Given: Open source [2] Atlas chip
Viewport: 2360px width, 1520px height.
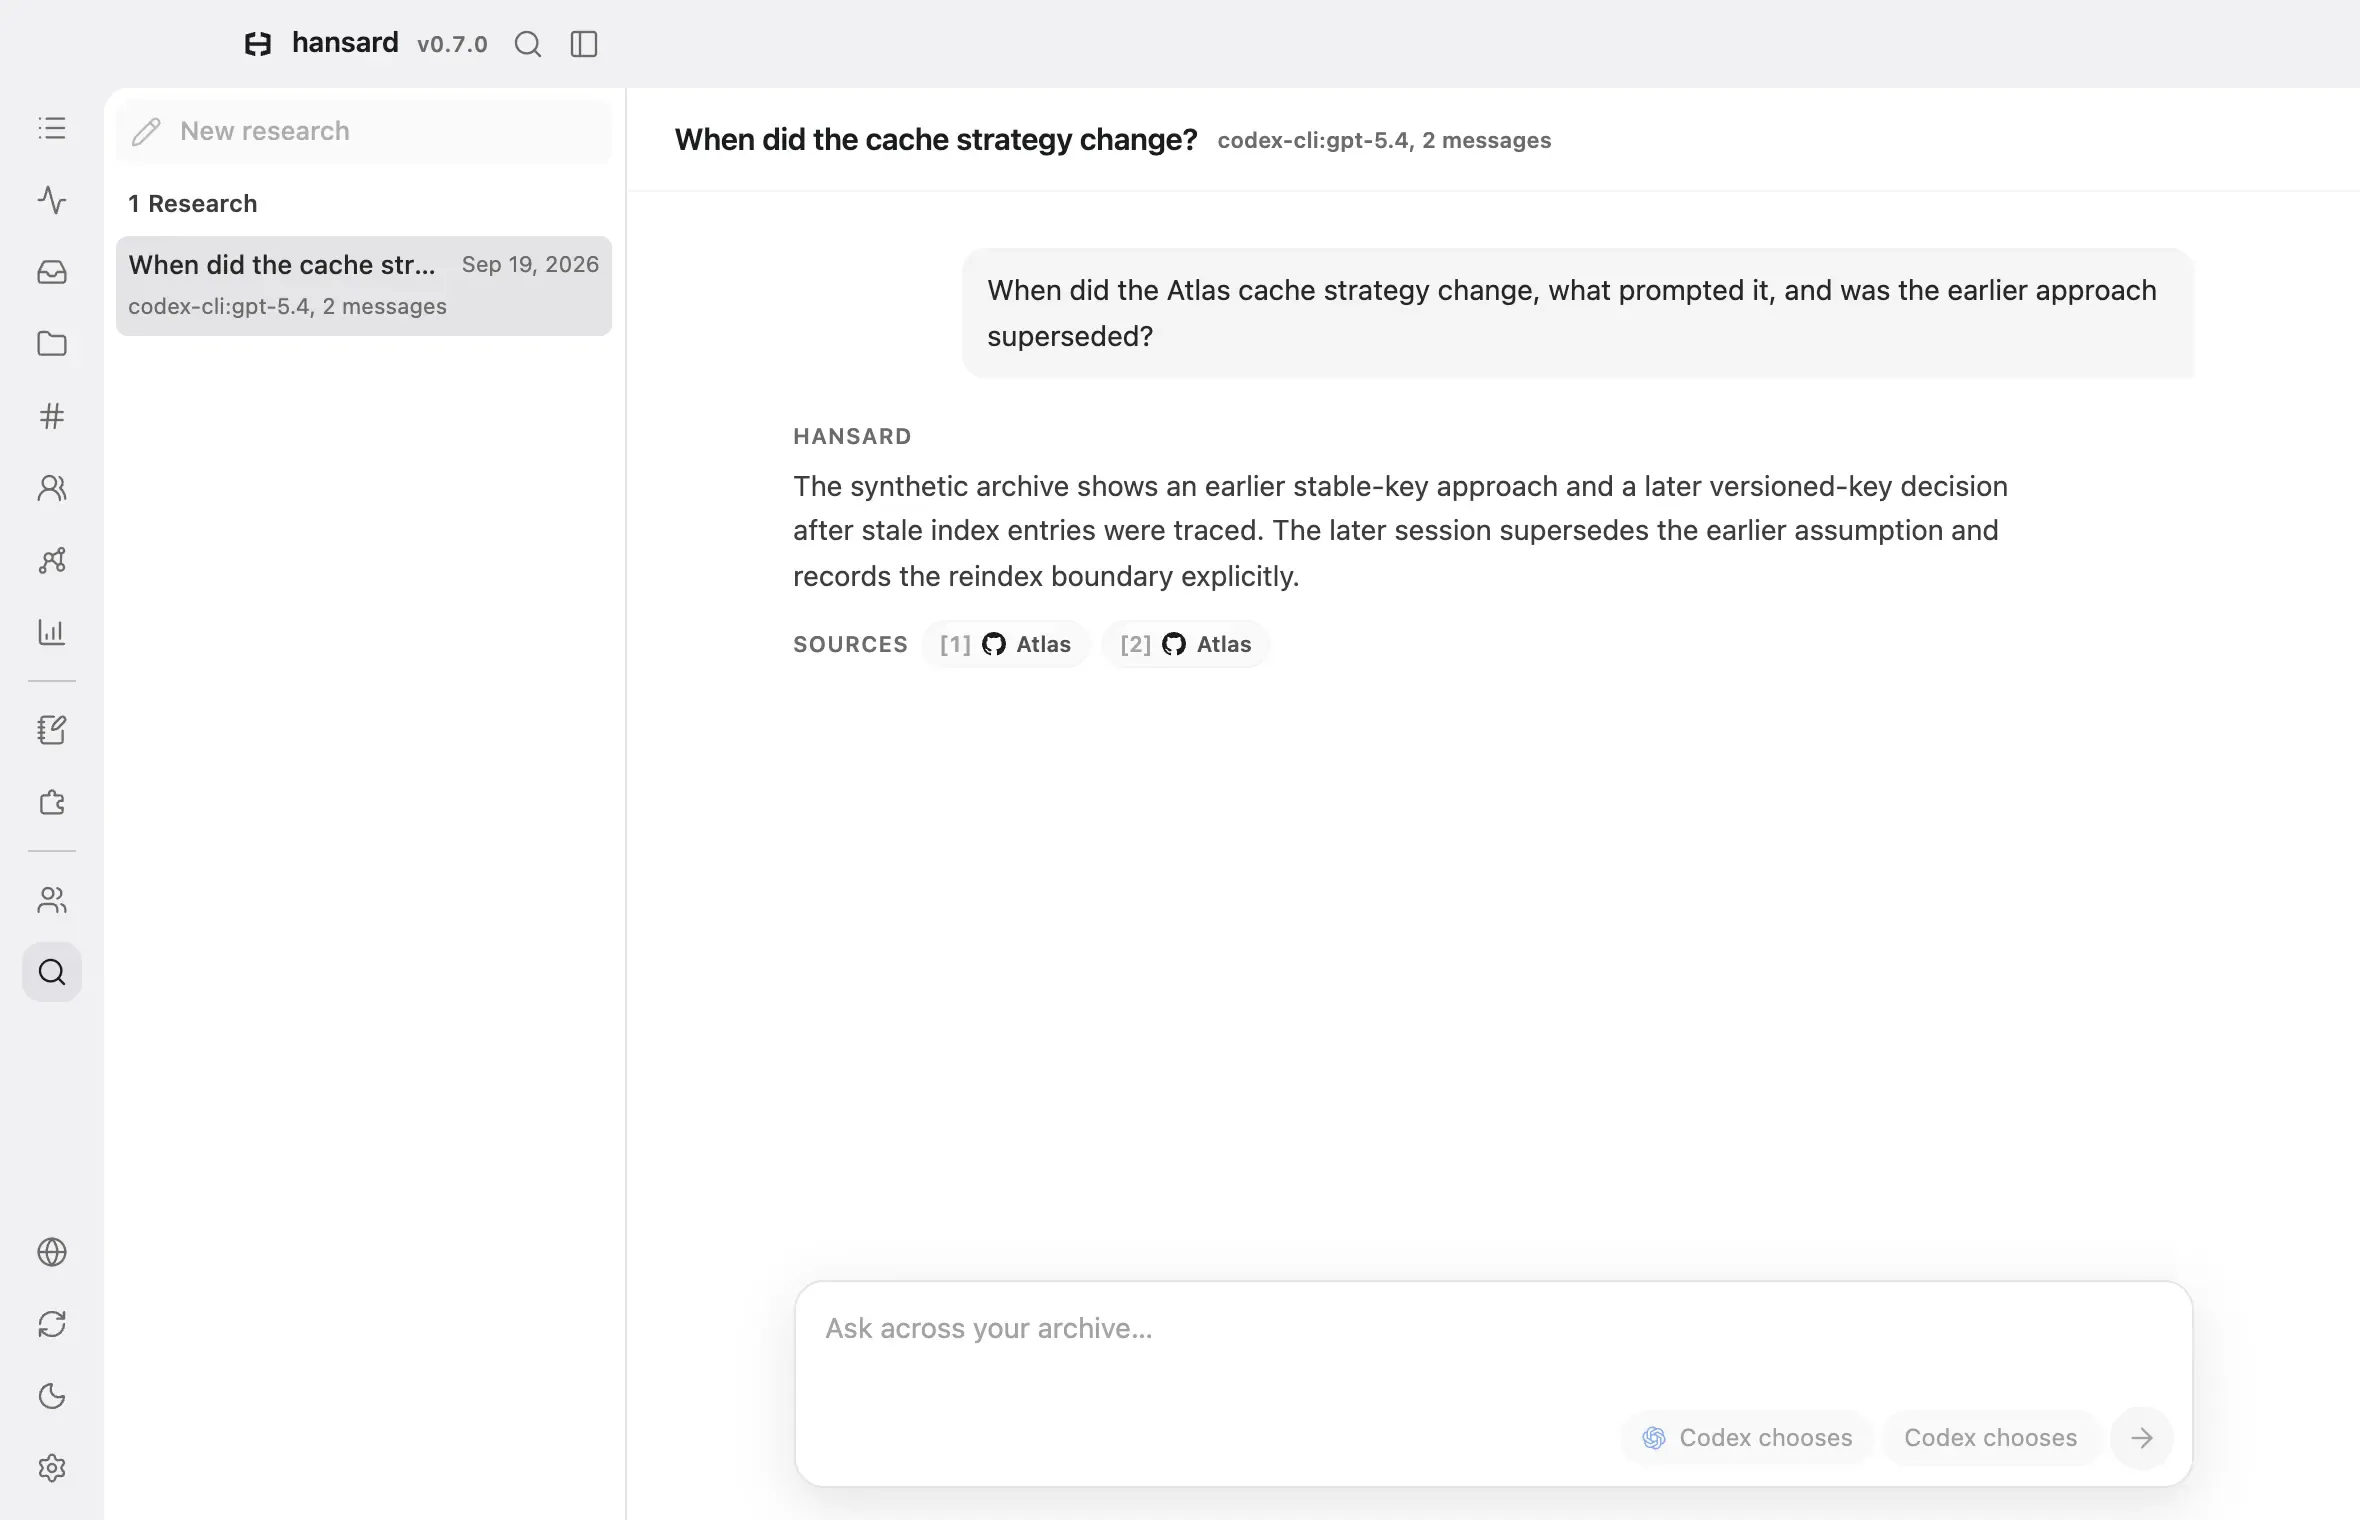Looking at the screenshot, I should [x=1186, y=644].
